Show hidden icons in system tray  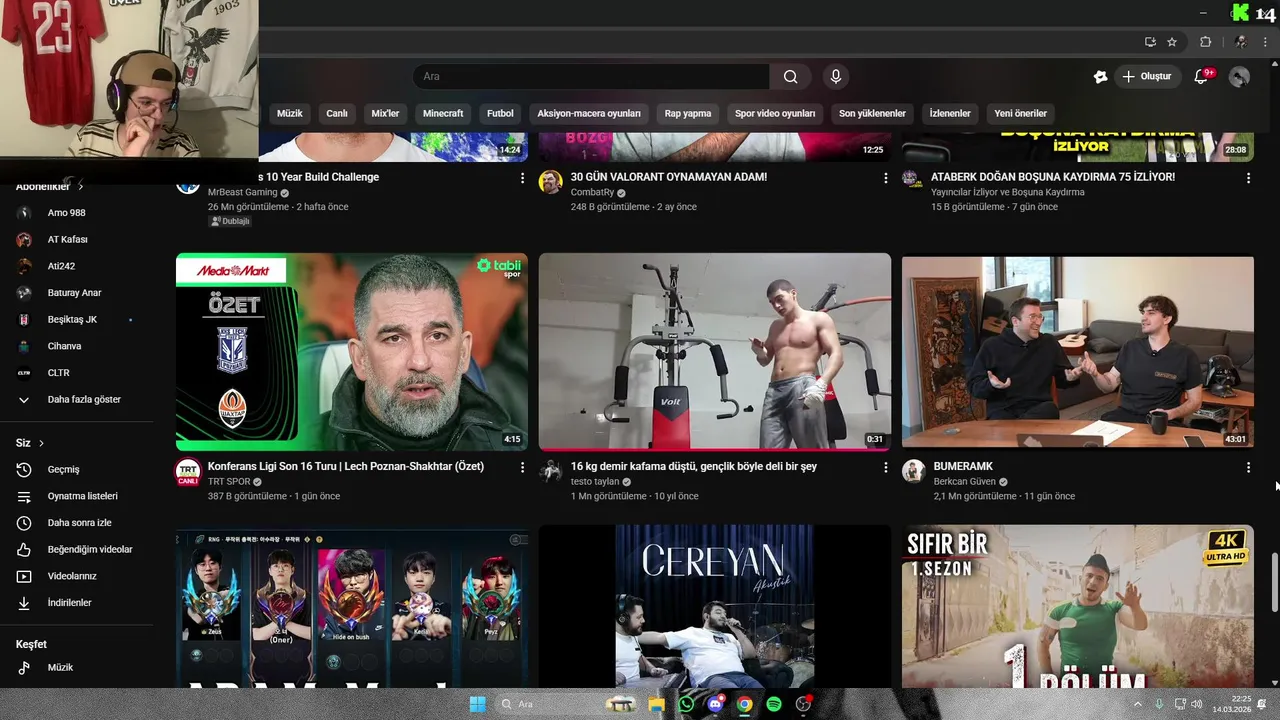1138,704
